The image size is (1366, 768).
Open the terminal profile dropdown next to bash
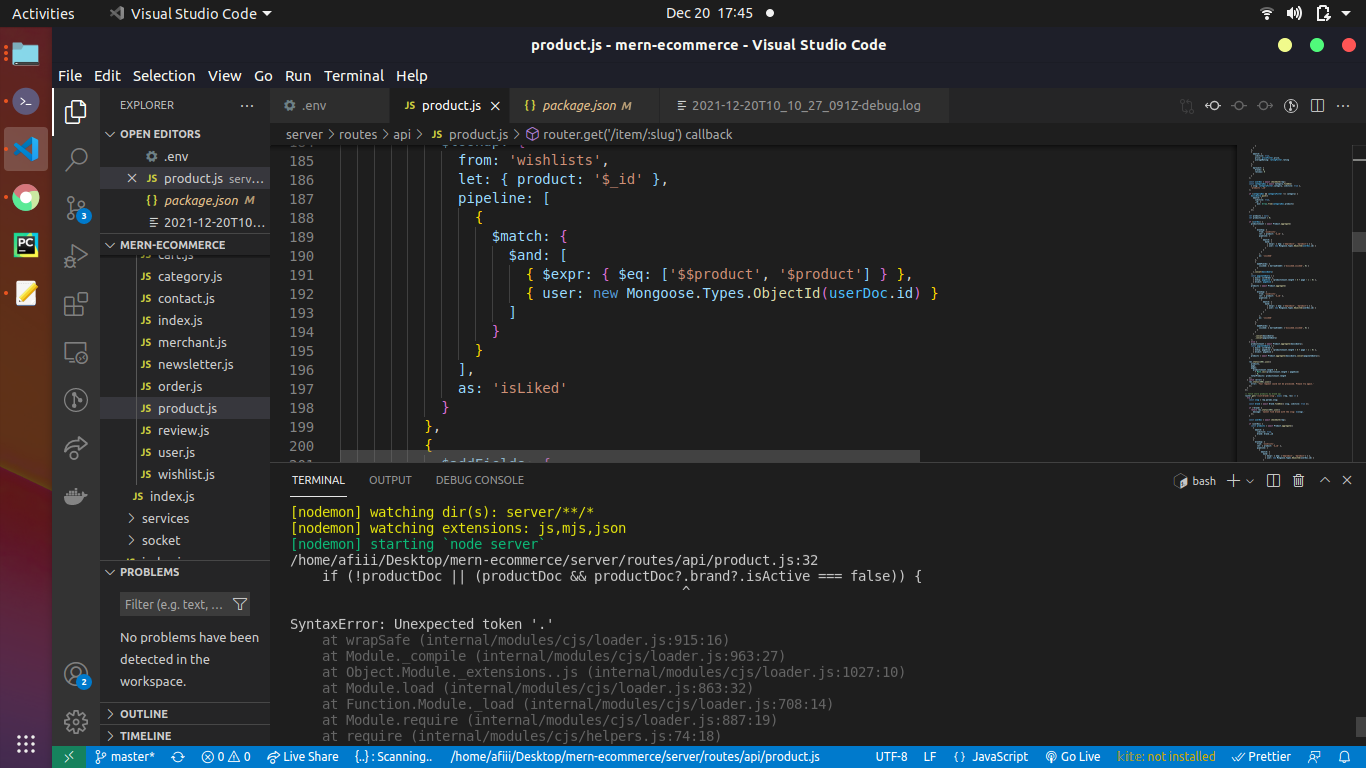tap(1249, 480)
